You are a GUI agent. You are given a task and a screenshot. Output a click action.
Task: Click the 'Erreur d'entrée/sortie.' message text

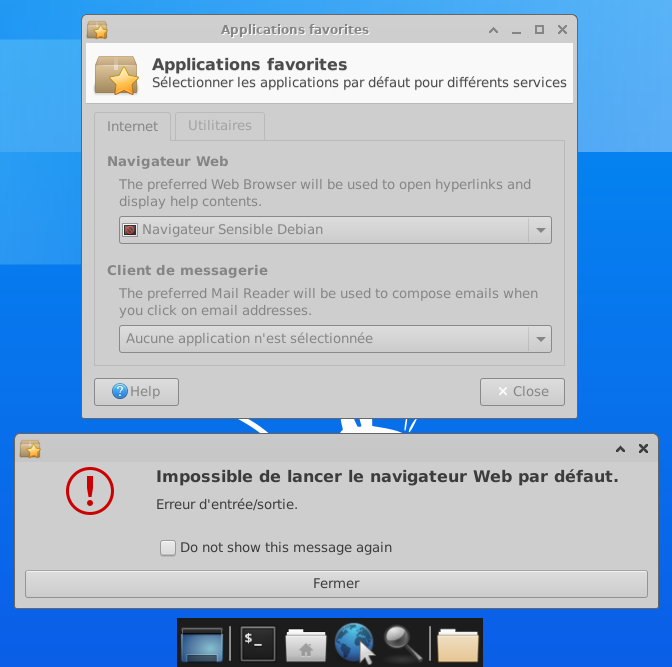pyautogui.click(x=227, y=505)
